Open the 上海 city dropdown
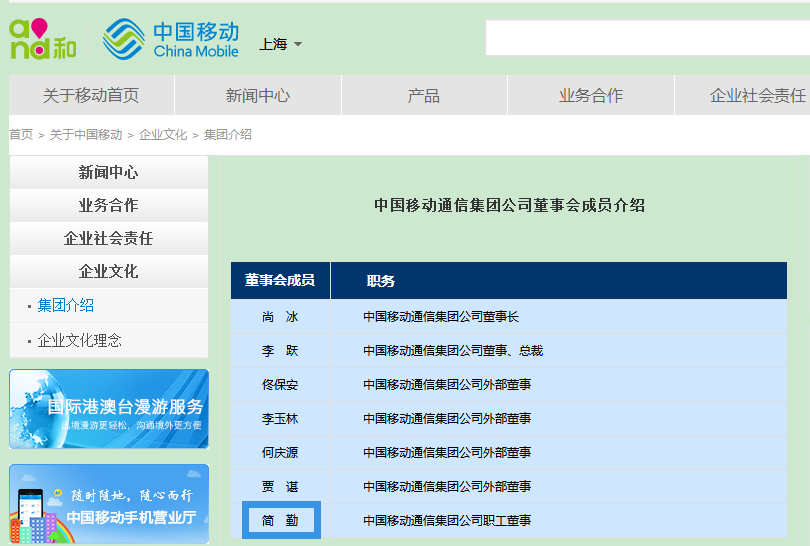 (280, 44)
